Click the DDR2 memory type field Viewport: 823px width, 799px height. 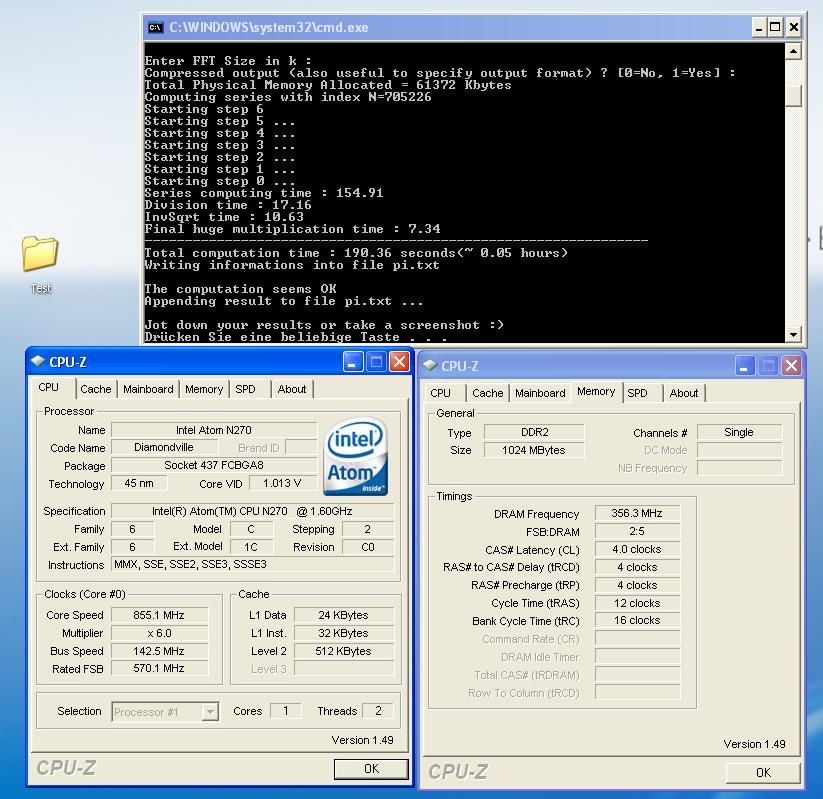click(x=534, y=432)
